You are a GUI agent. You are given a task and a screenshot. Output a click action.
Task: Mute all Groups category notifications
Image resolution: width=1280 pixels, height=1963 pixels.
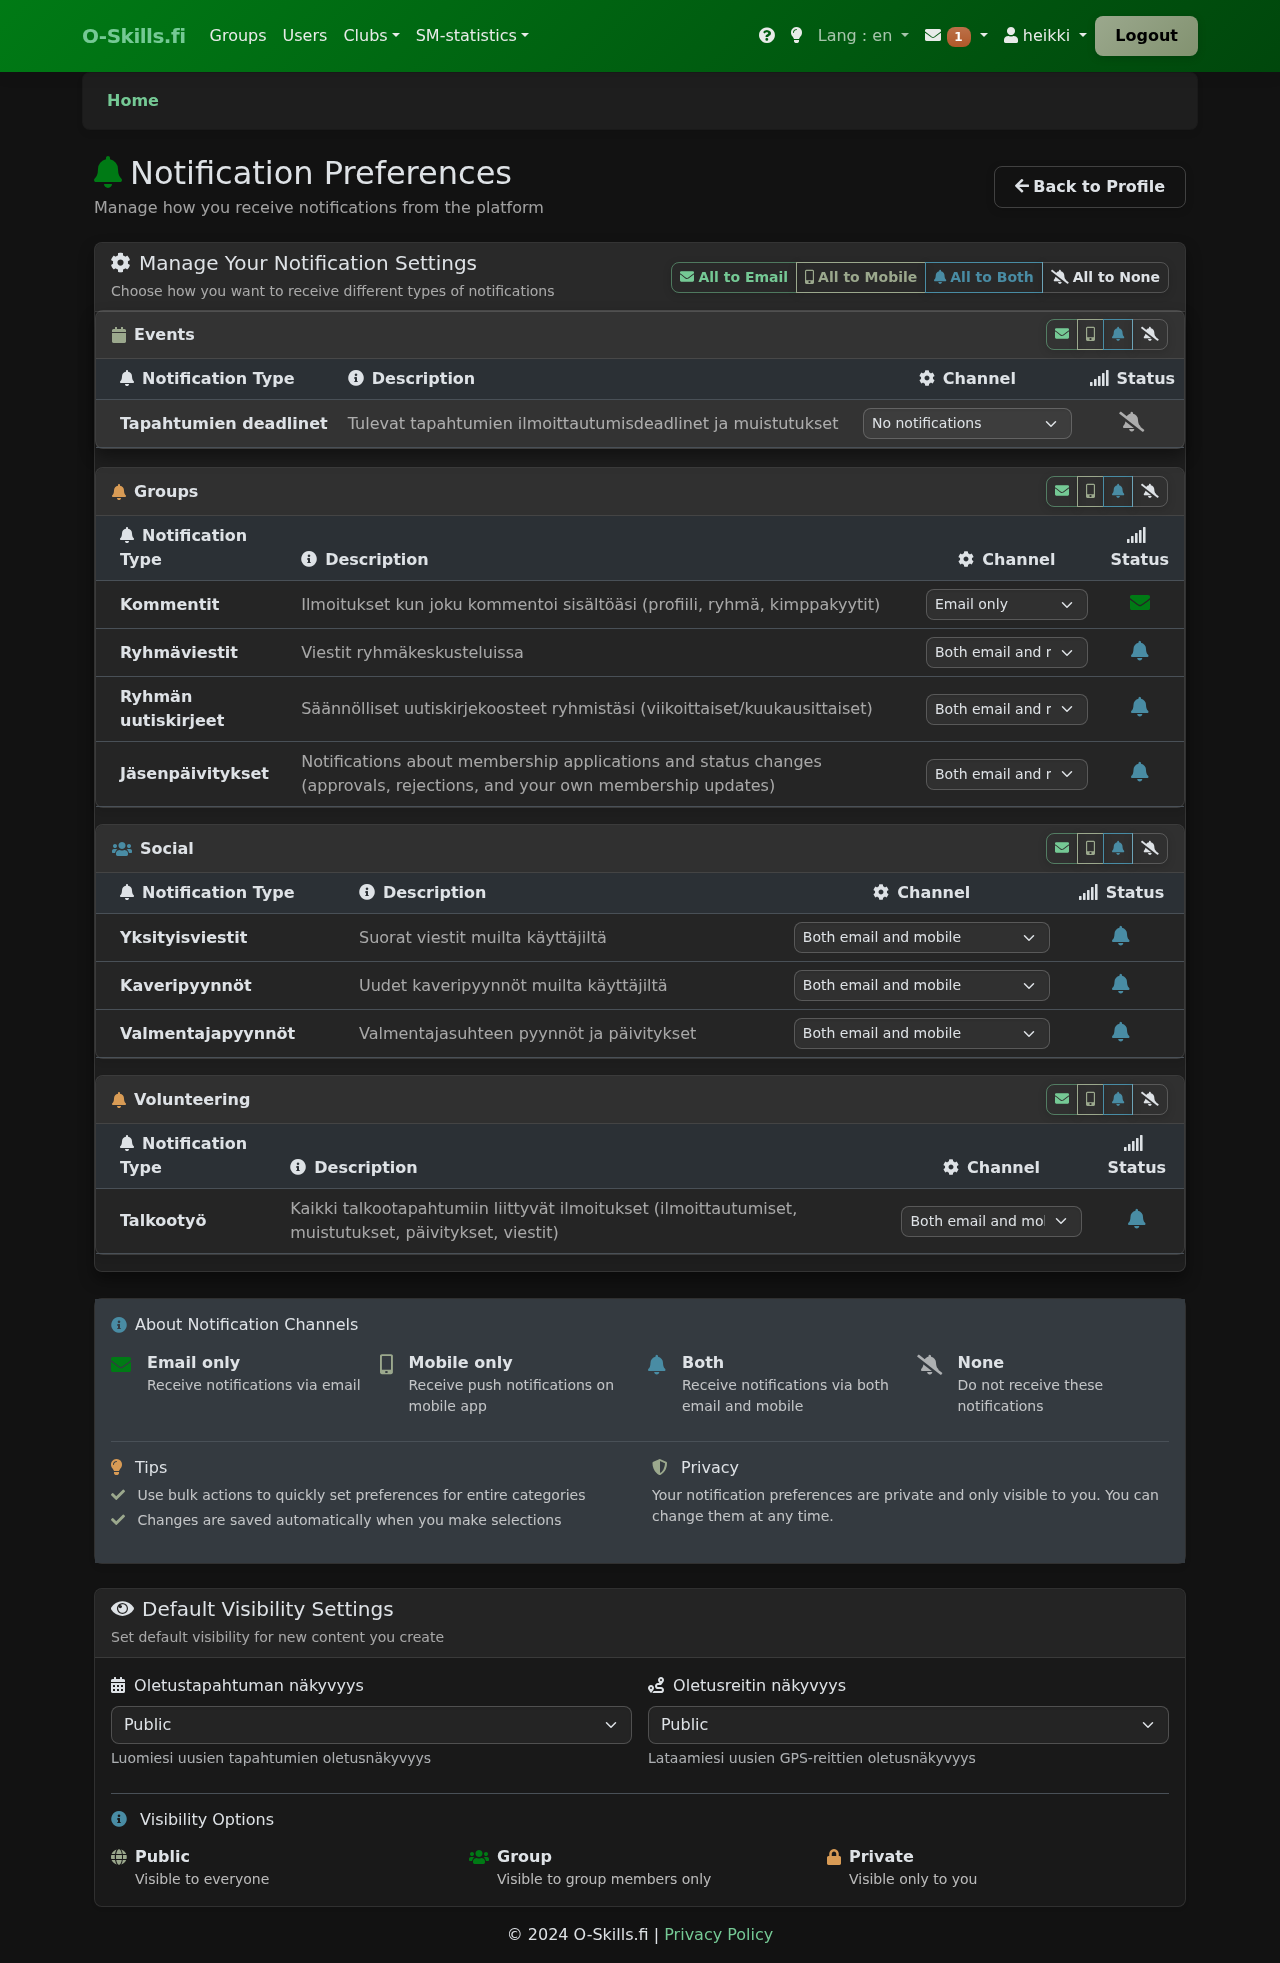(x=1150, y=491)
